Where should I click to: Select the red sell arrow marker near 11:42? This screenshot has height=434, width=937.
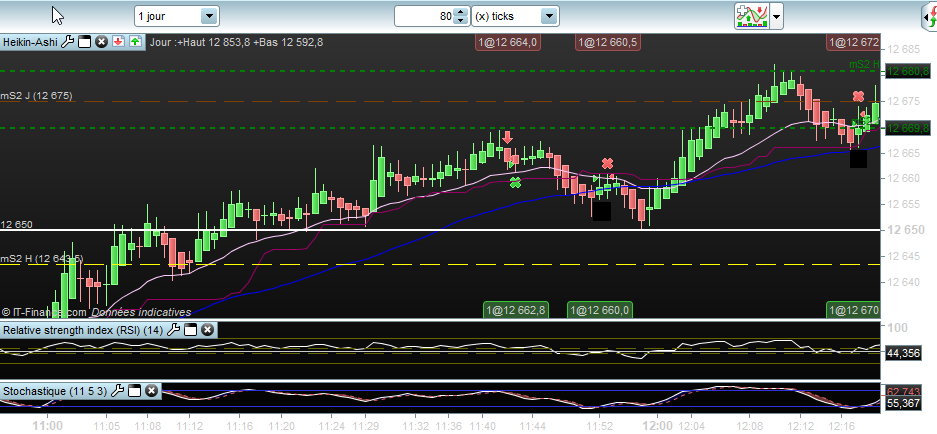coord(507,137)
